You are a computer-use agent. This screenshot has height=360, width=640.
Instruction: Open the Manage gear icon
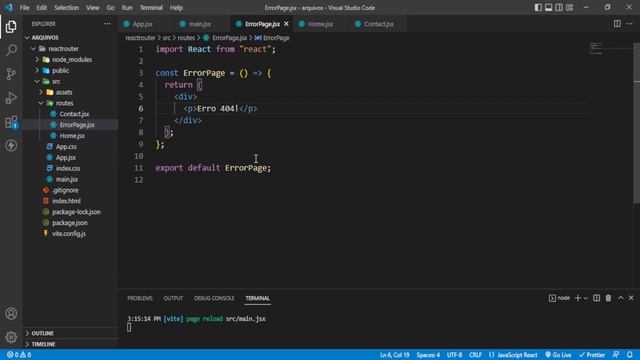point(11,337)
